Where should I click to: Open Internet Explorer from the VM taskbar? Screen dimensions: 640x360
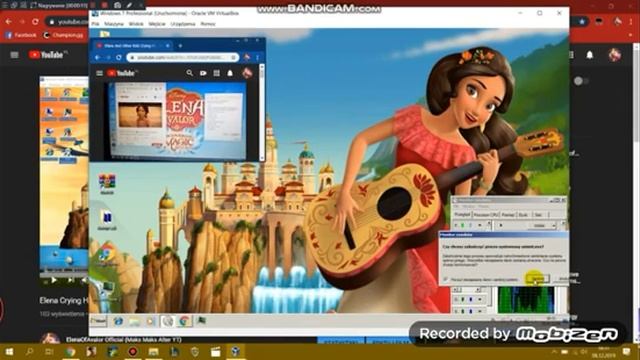click(x=118, y=321)
